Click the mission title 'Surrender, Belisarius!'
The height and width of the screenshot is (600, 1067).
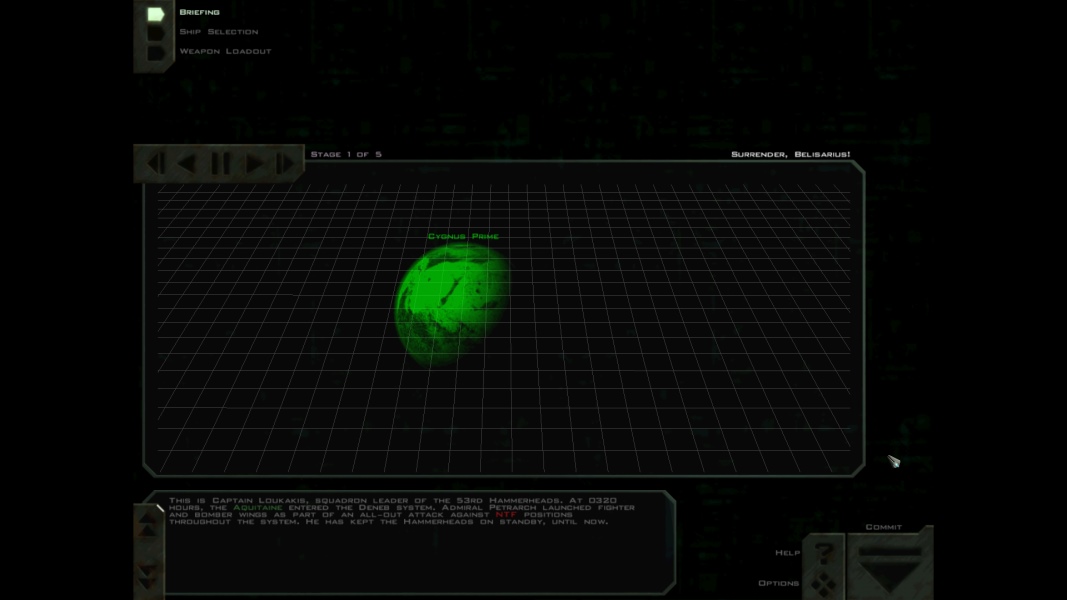coord(791,154)
